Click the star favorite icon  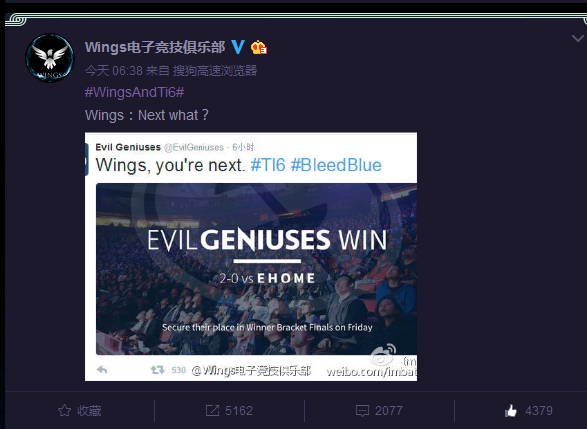click(x=64, y=411)
